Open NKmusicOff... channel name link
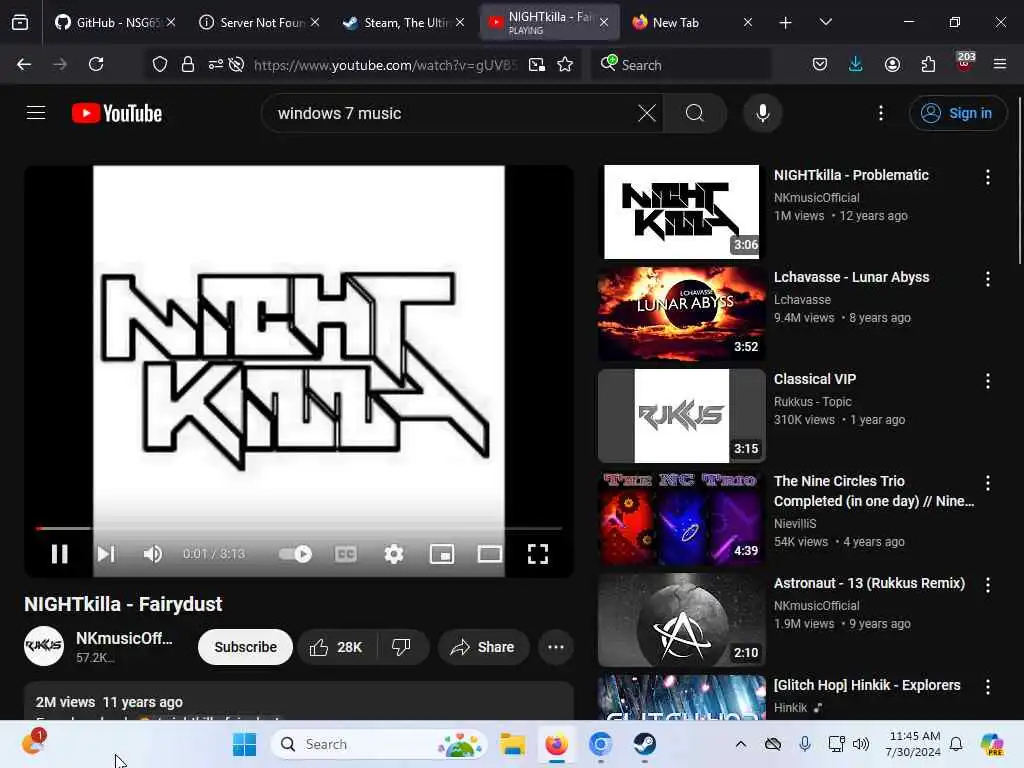The width and height of the screenshot is (1024, 768). (124, 638)
